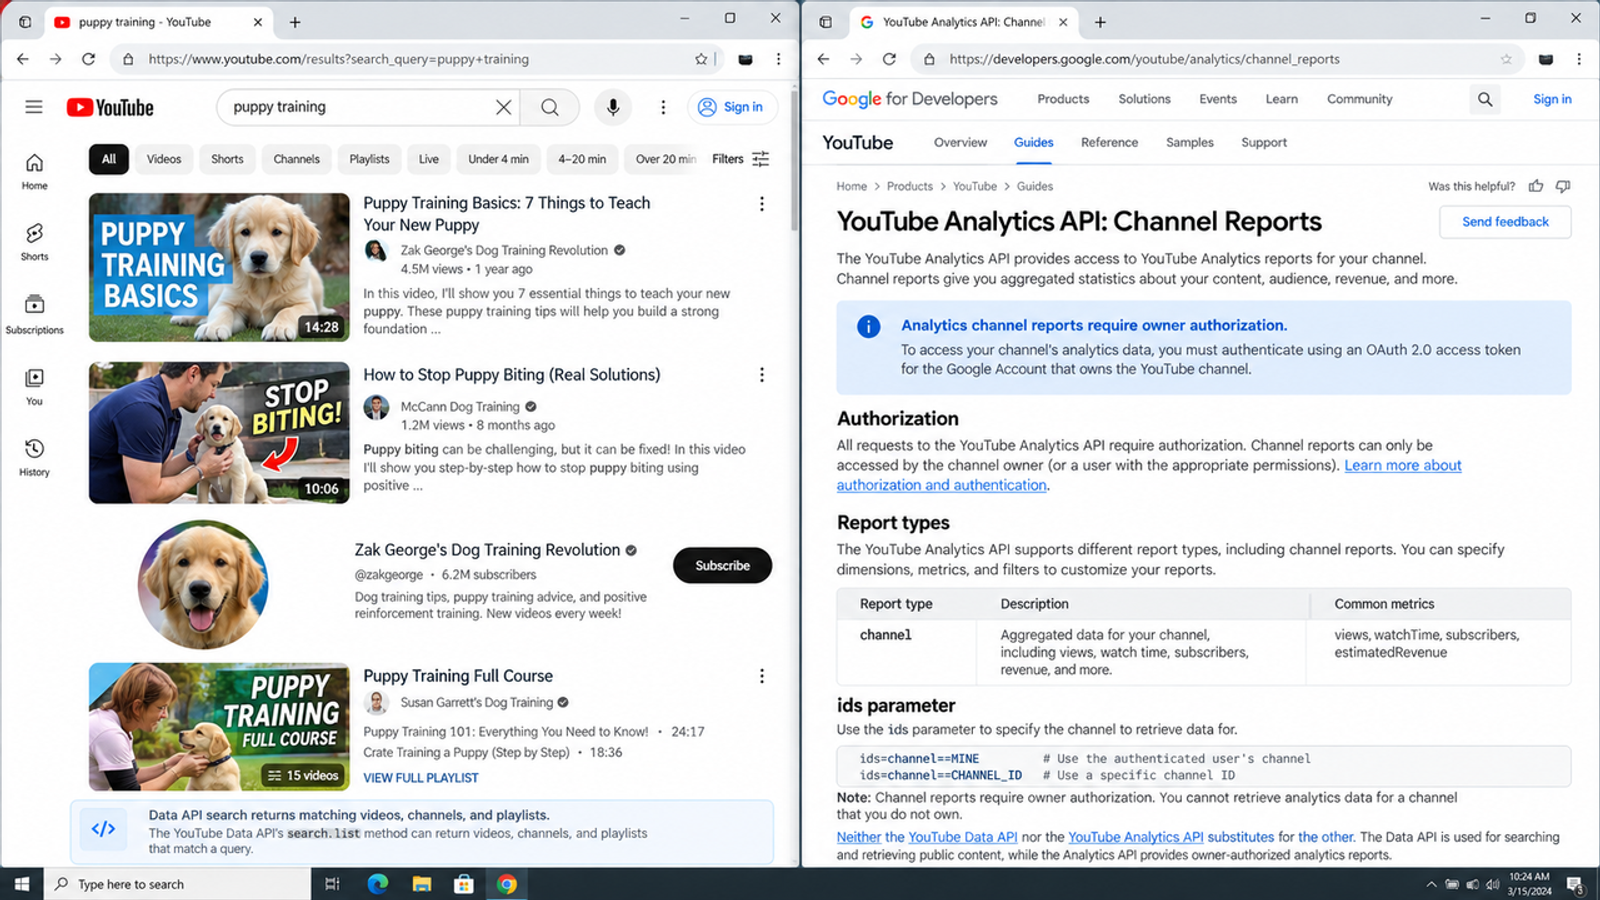Click the YouTube search magnifier button
This screenshot has width=1600, height=900.
(x=549, y=107)
